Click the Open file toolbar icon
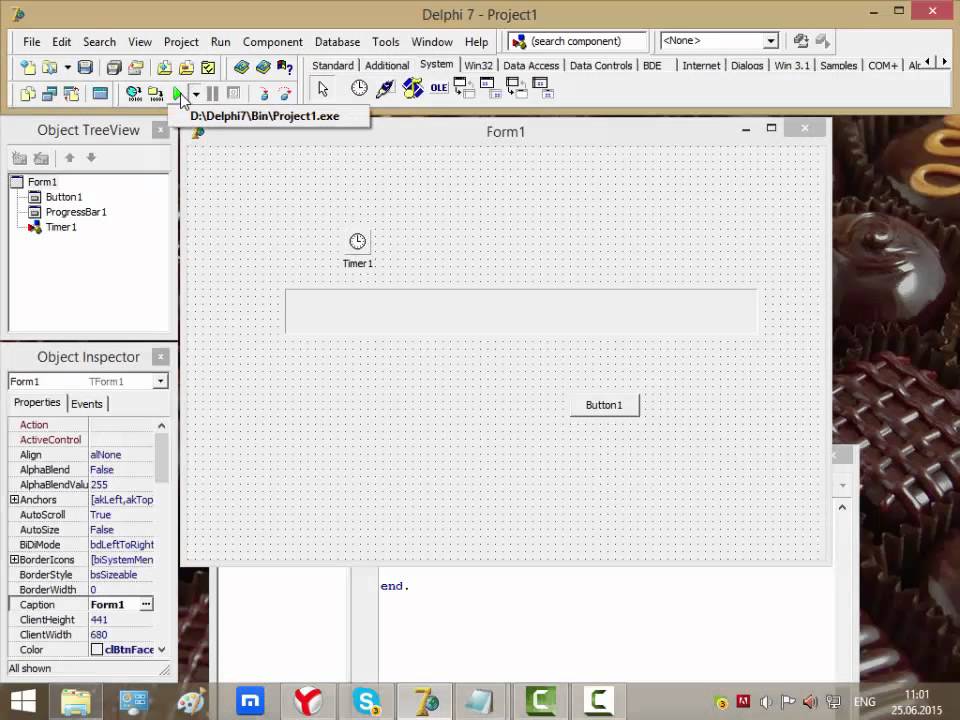This screenshot has height=720, width=960. point(50,67)
